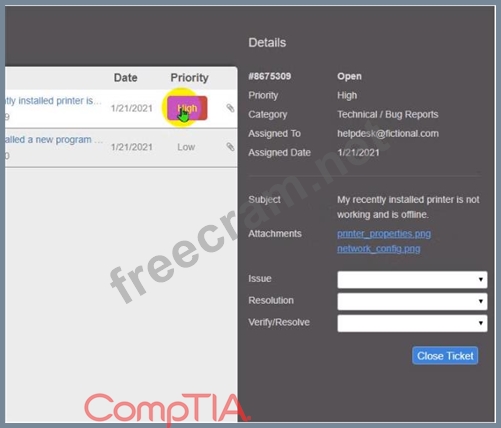
Task: Select the Low priority label
Action: [186, 147]
